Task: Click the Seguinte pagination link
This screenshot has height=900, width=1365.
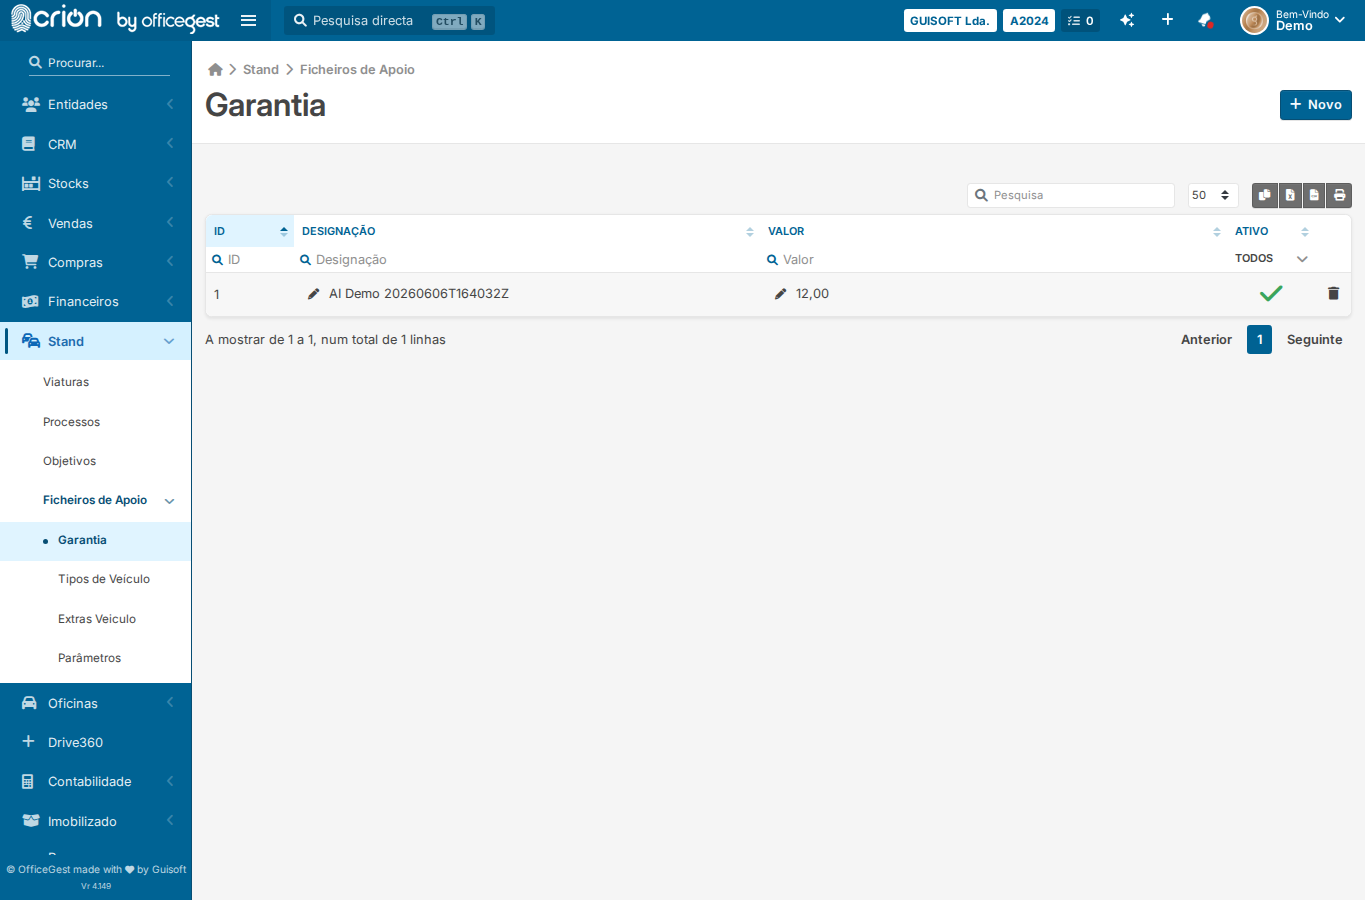Action: 1314,340
